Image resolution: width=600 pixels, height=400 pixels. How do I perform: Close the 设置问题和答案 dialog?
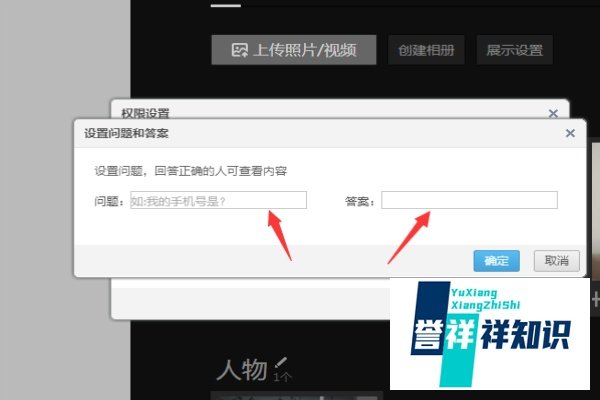570,133
